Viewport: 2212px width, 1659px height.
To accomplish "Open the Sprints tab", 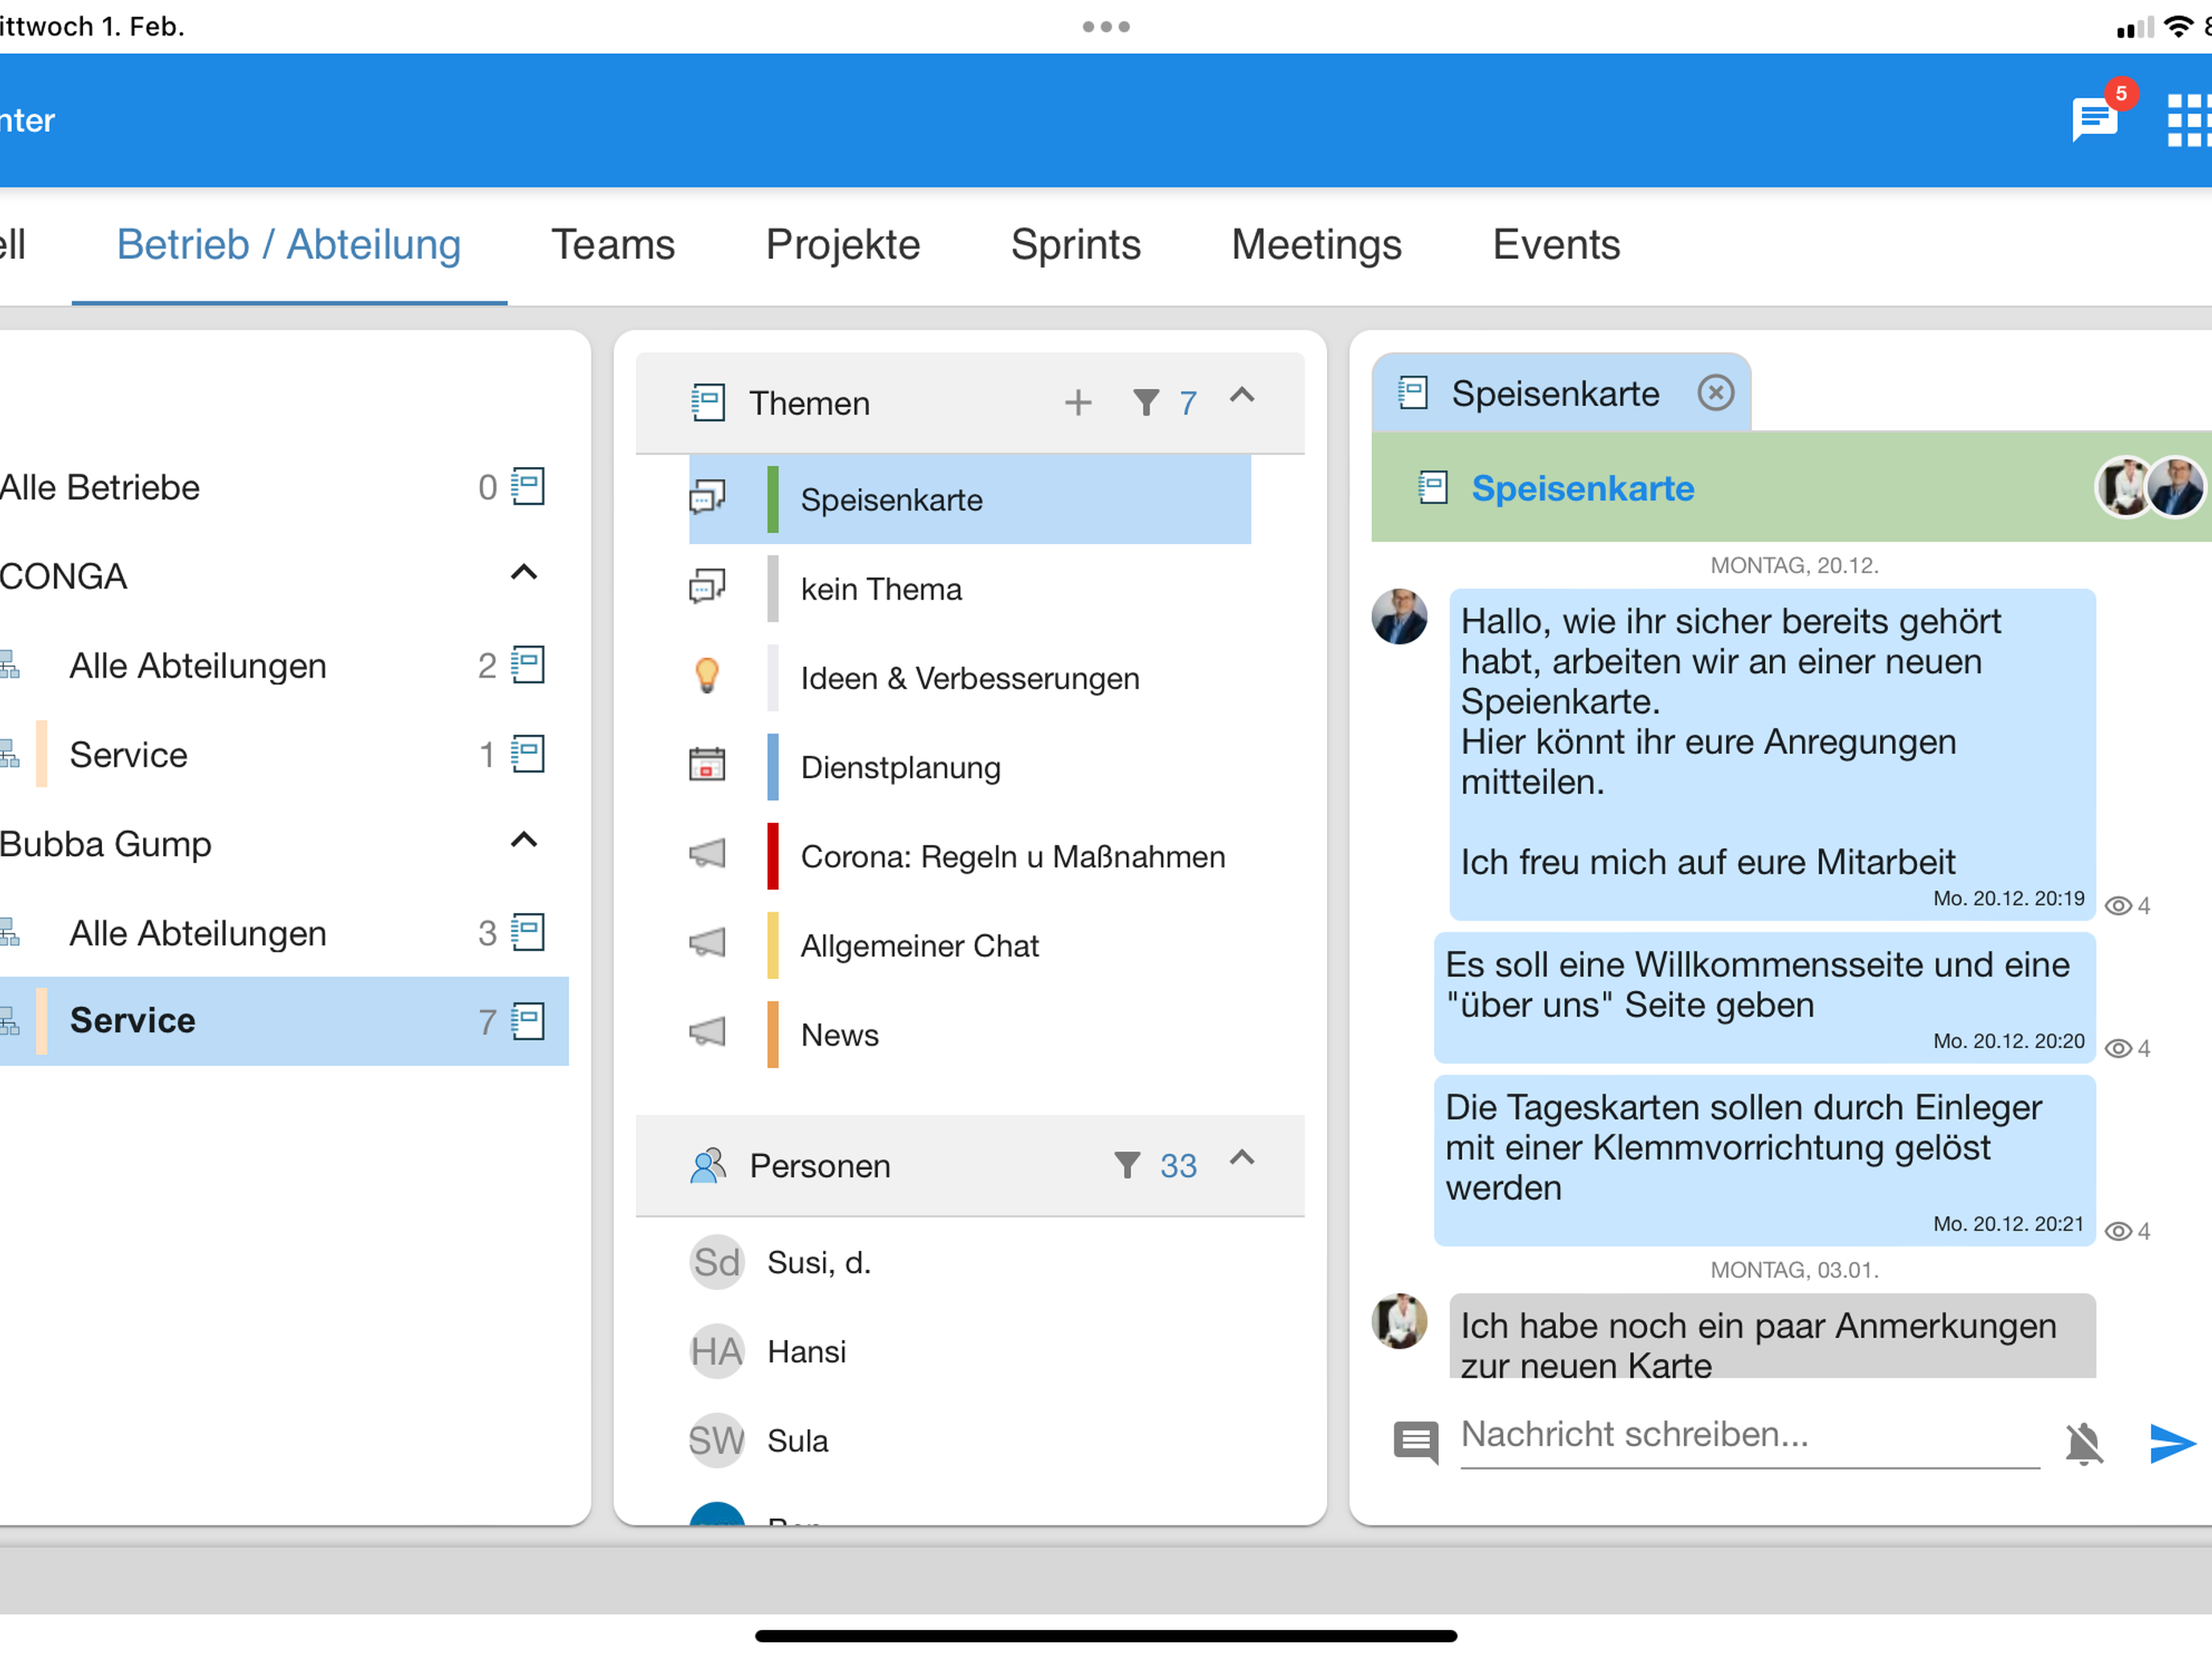I will [x=1076, y=245].
